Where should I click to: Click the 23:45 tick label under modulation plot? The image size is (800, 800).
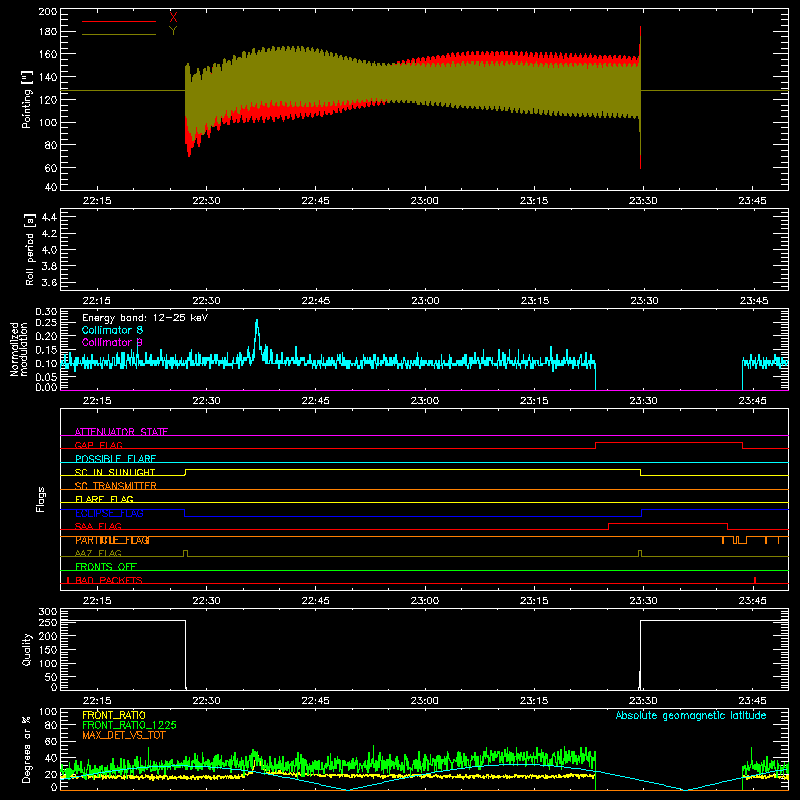click(x=753, y=401)
